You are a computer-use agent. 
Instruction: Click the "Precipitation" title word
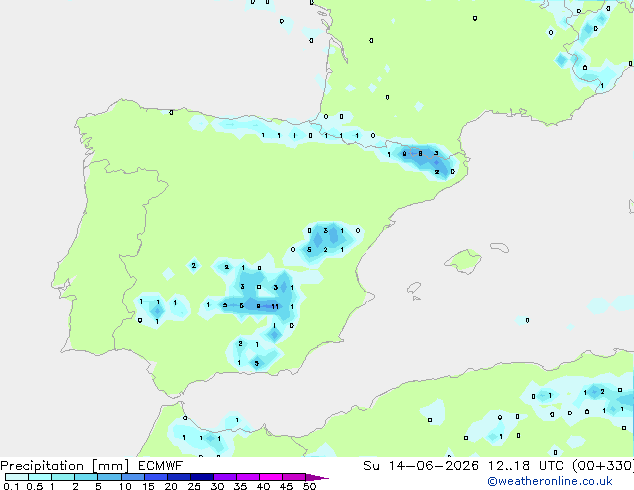click(42, 466)
